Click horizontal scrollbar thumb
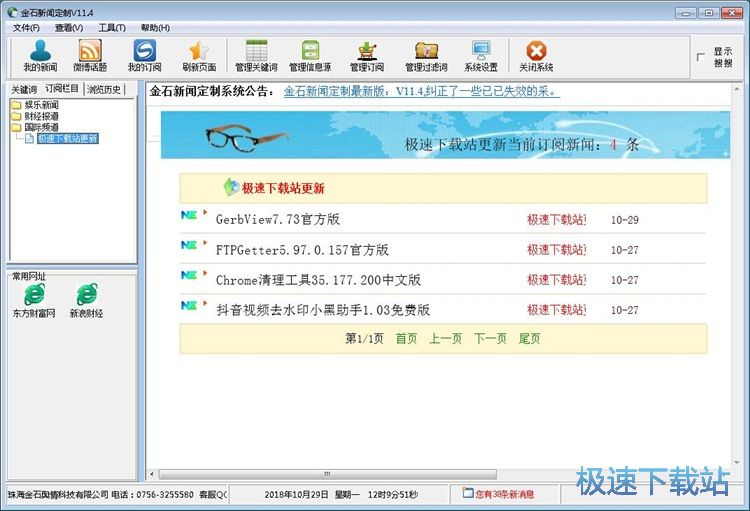Image resolution: width=750 pixels, height=511 pixels. pos(328,474)
